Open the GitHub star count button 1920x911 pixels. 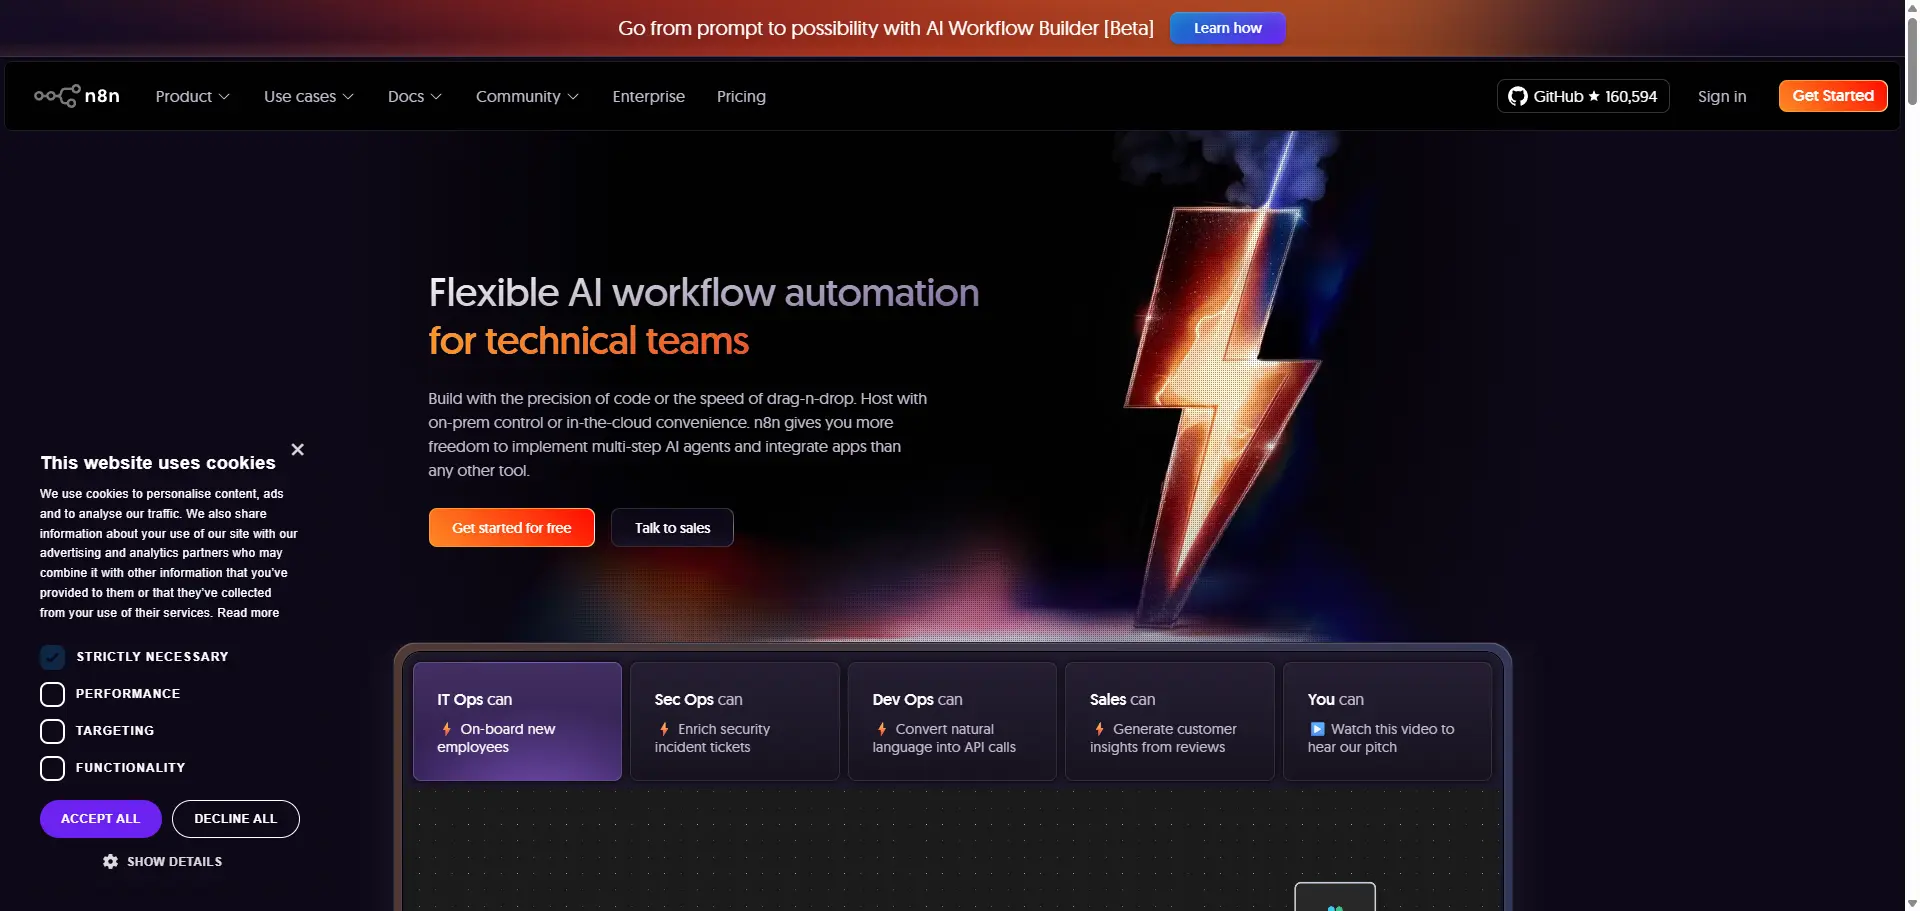pyautogui.click(x=1583, y=96)
